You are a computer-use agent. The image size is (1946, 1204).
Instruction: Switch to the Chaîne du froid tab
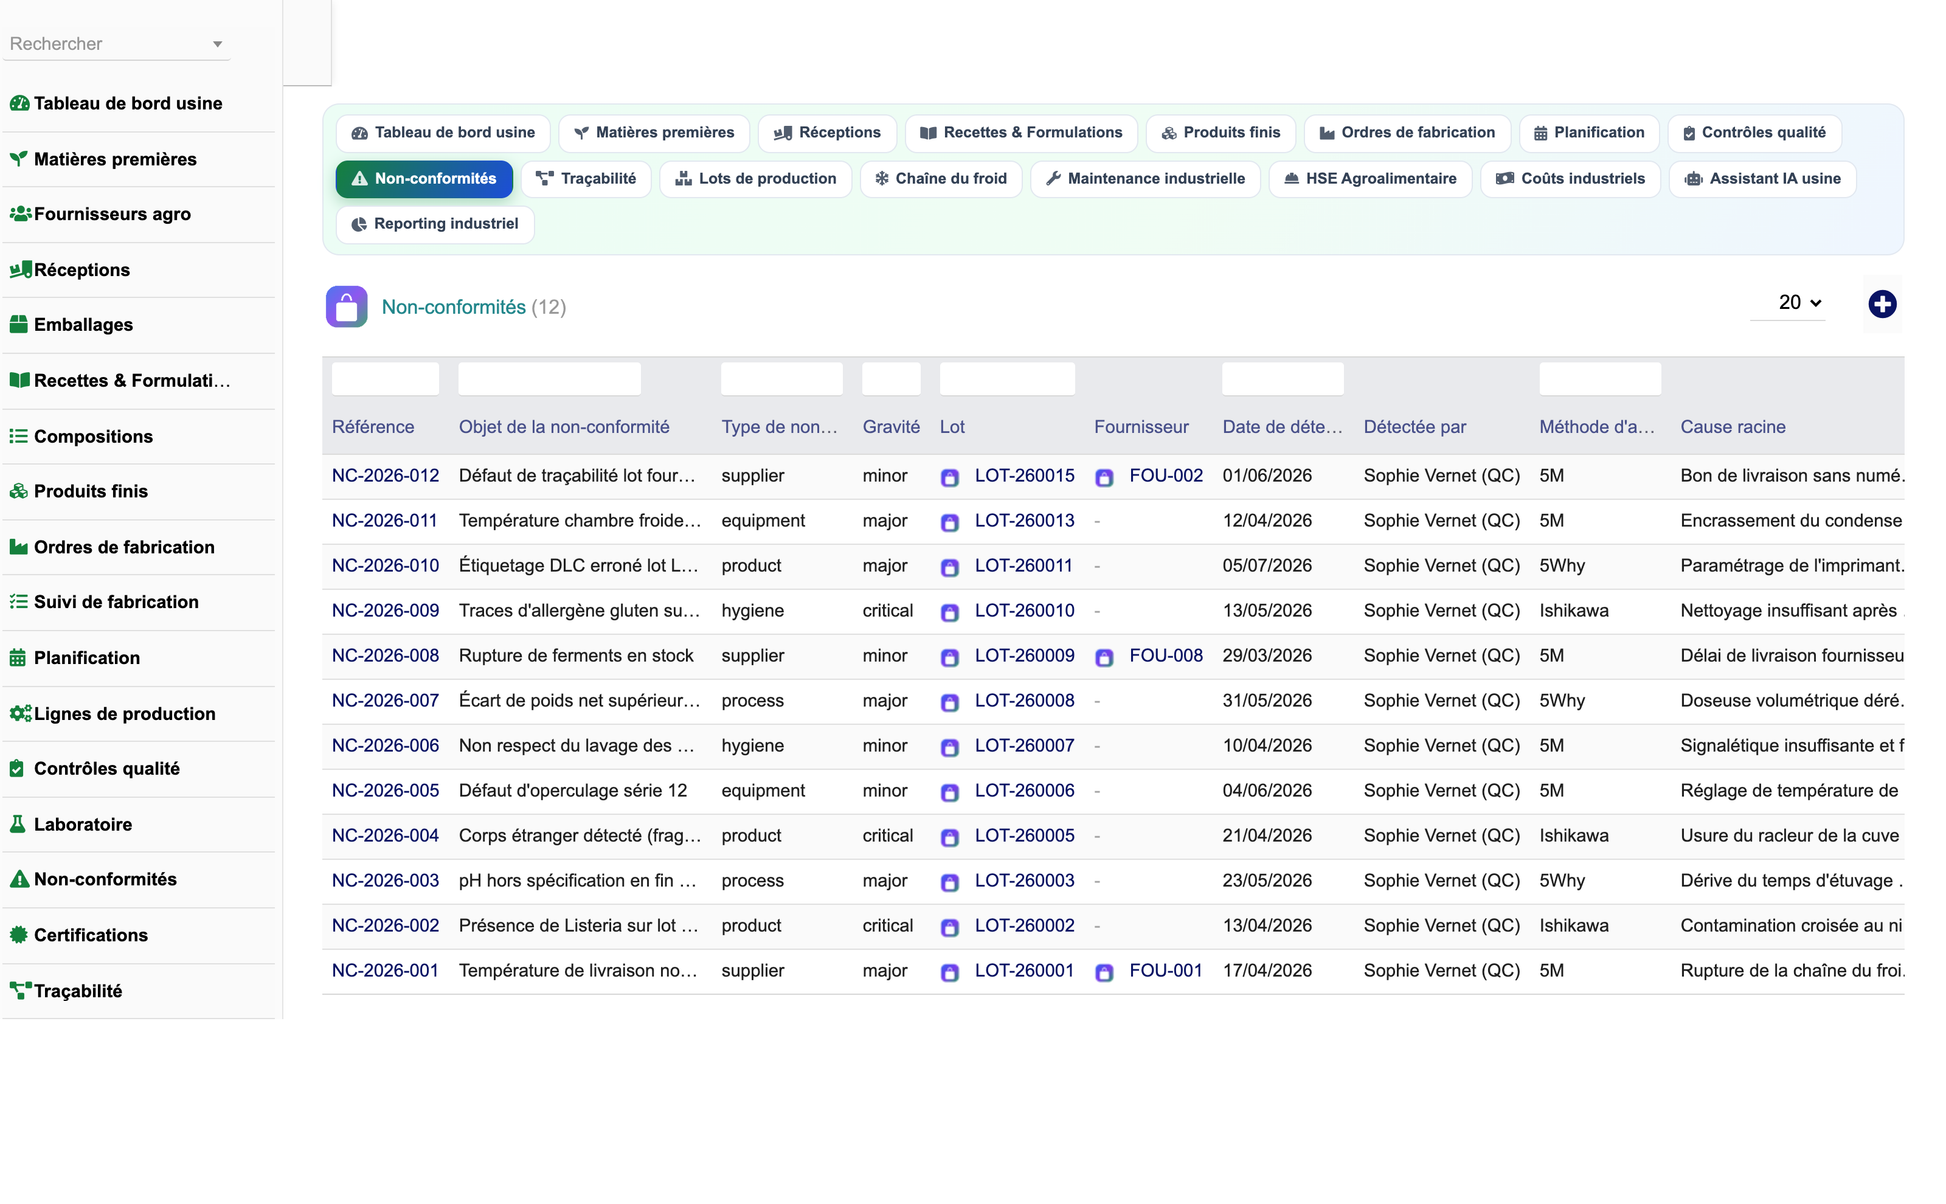[941, 179]
